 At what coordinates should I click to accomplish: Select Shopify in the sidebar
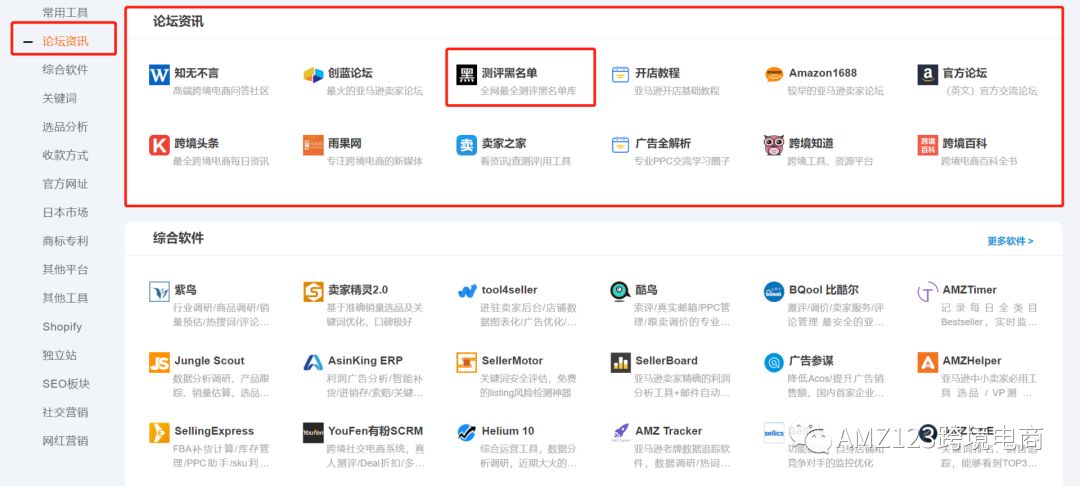click(62, 327)
